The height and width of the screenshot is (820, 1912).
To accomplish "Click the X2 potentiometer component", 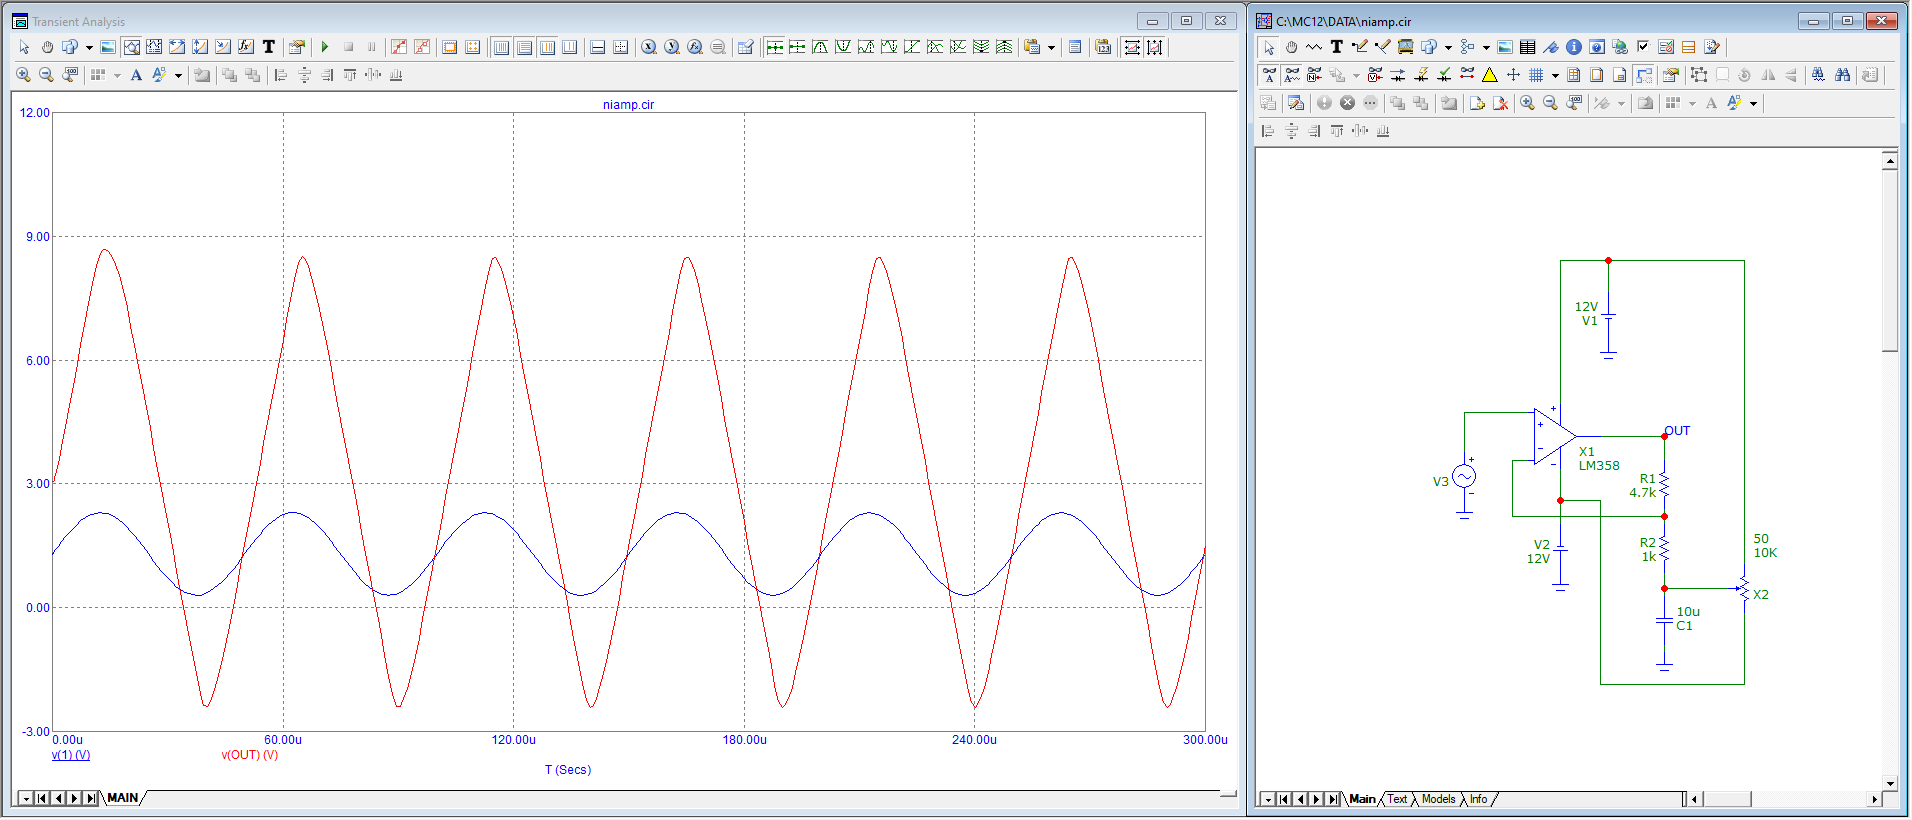I will [1744, 589].
